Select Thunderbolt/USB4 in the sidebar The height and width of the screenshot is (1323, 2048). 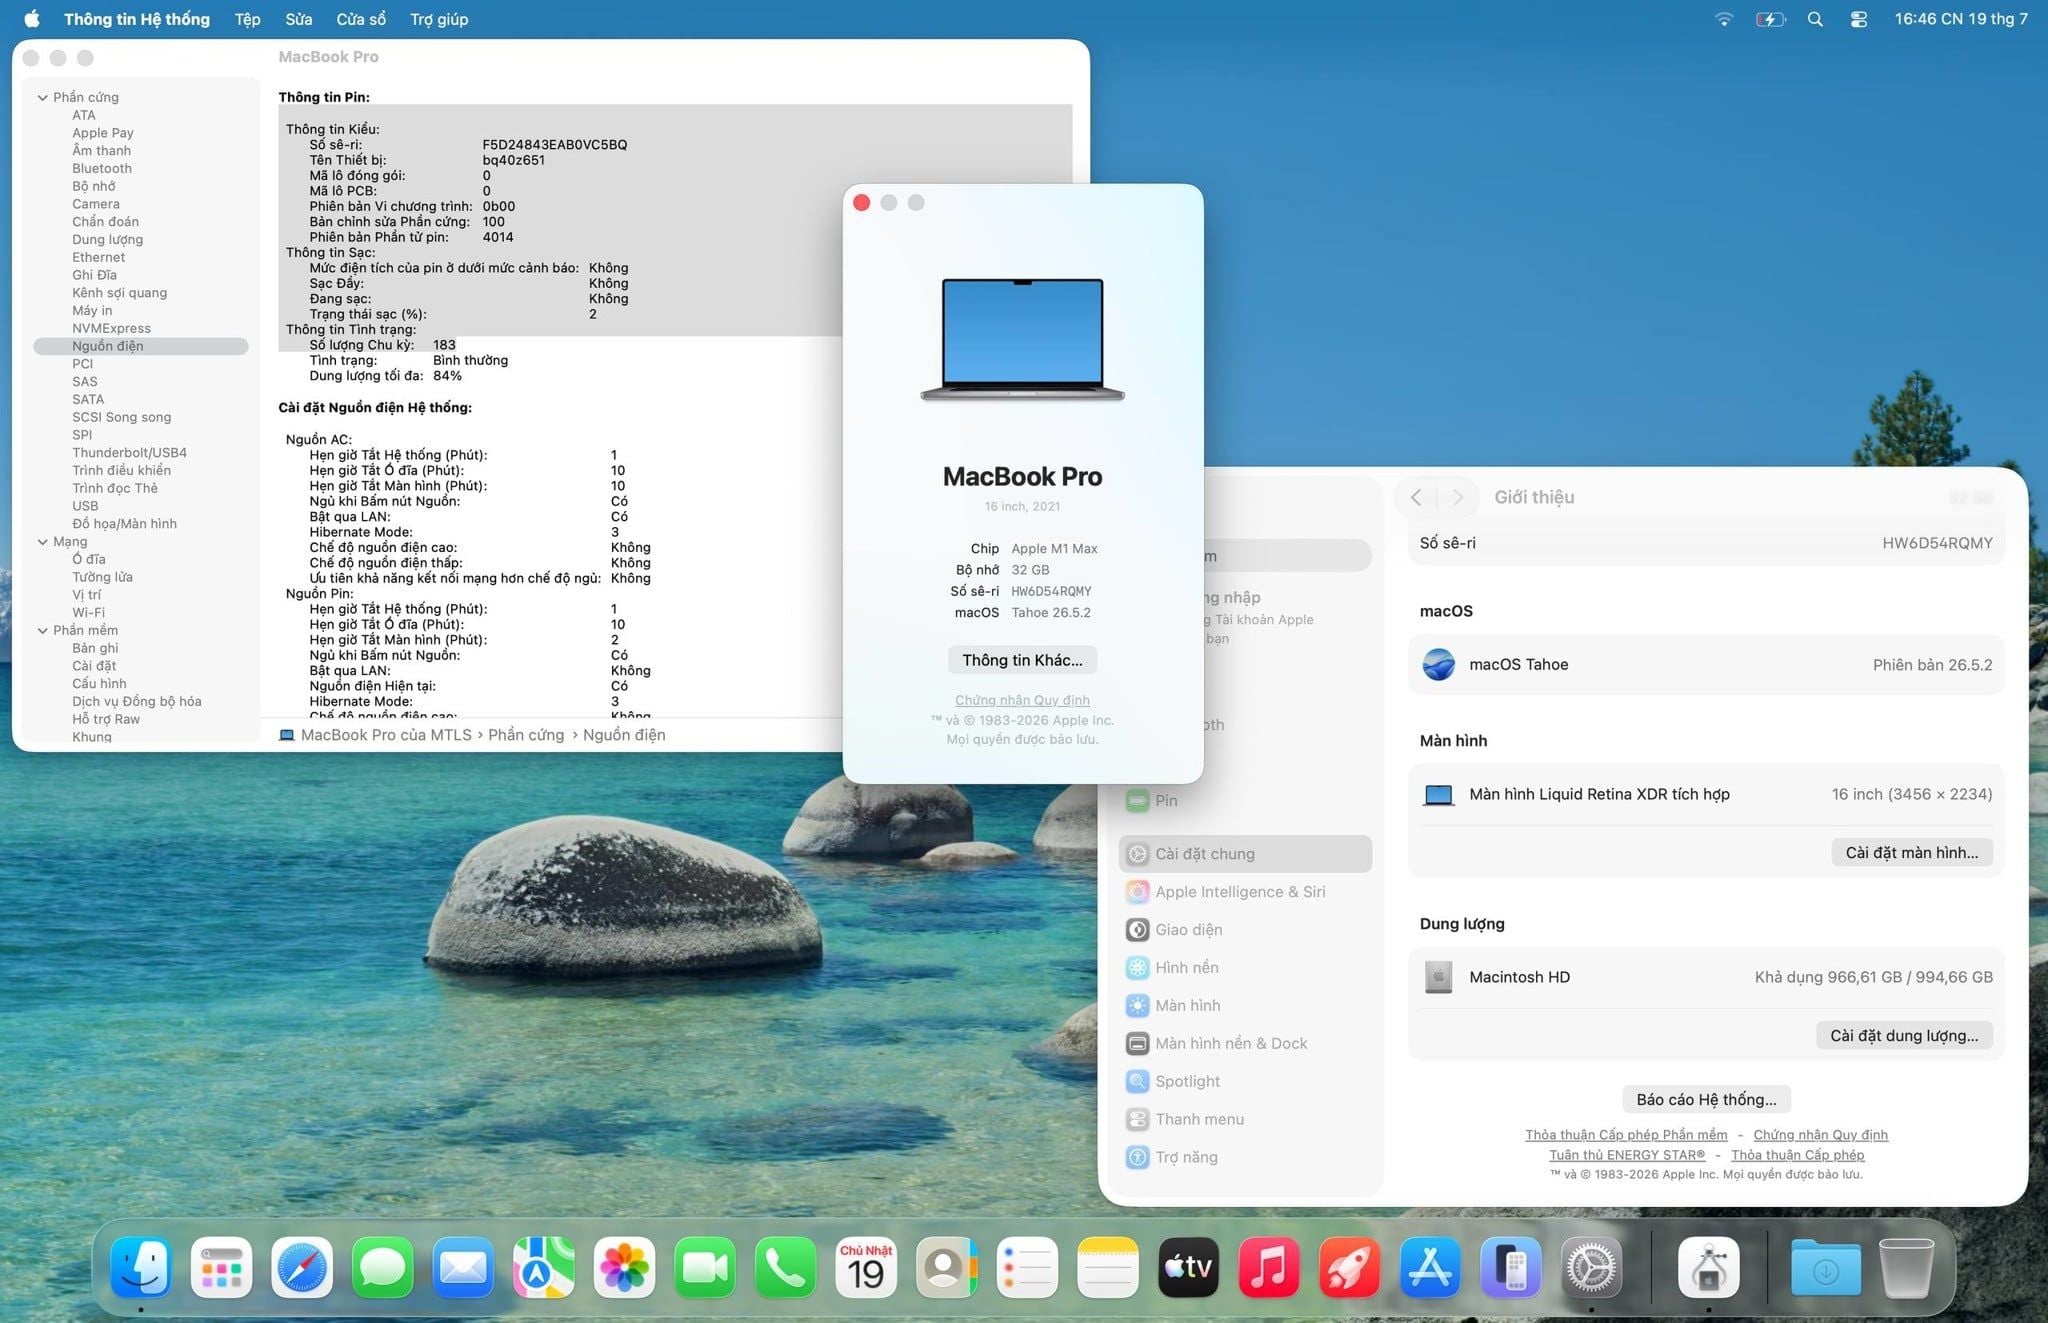click(141, 453)
